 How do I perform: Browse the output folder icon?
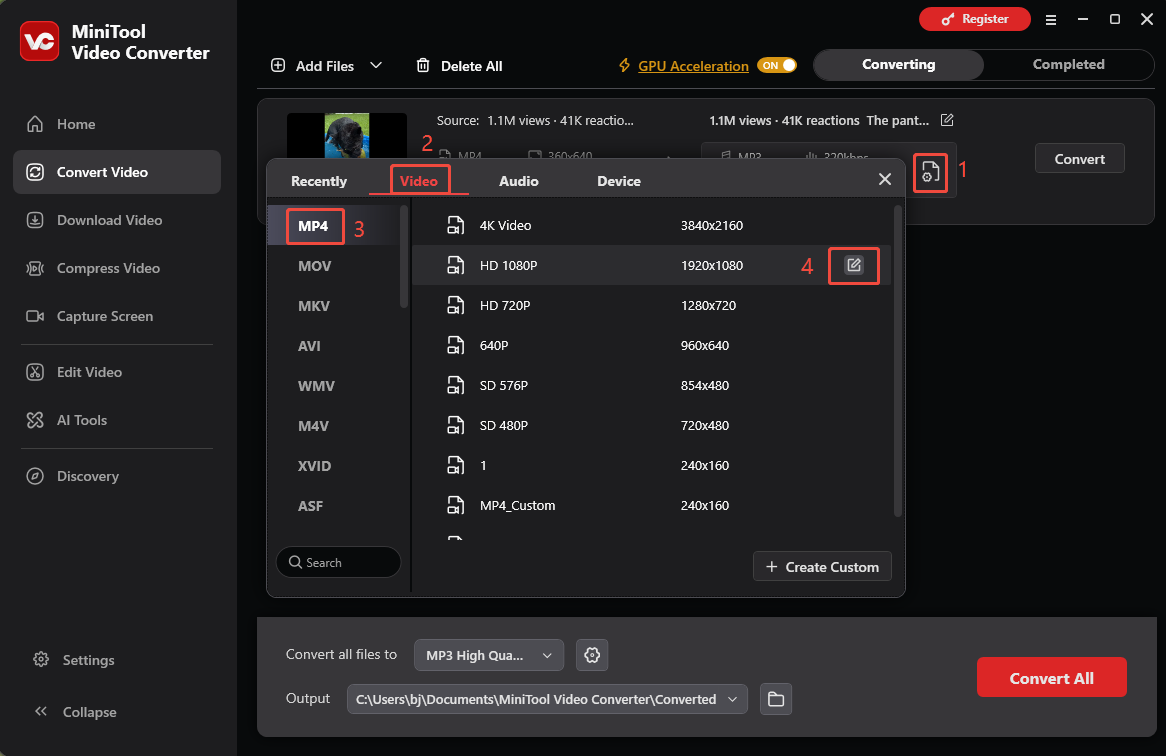pos(776,699)
